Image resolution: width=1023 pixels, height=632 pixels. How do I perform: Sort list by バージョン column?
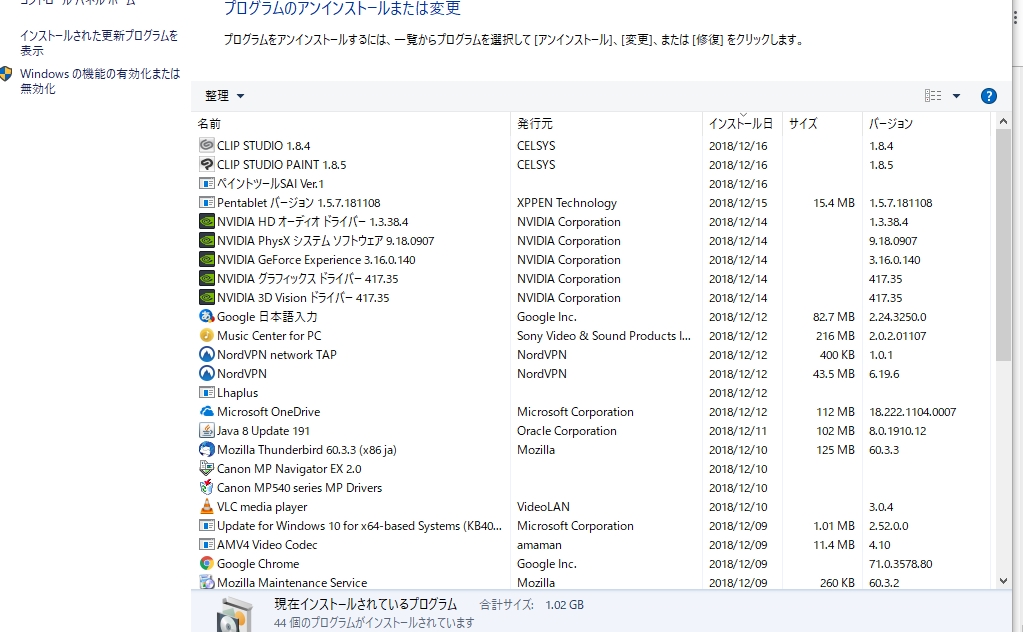tap(926, 123)
